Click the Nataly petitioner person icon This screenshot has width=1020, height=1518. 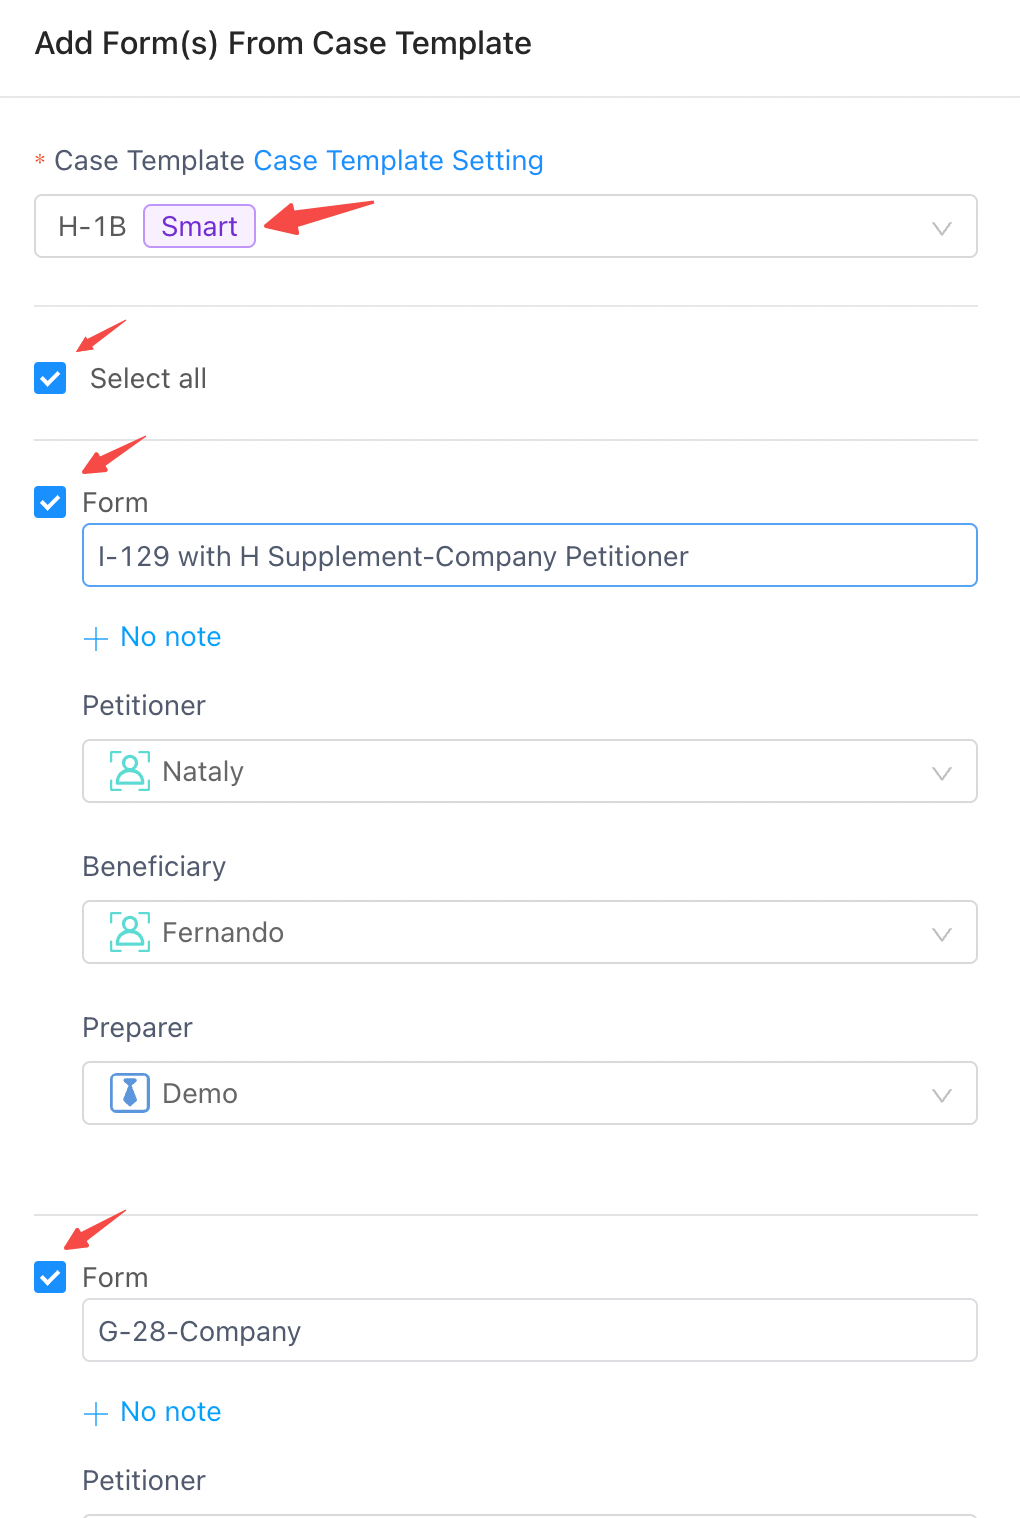tap(130, 771)
